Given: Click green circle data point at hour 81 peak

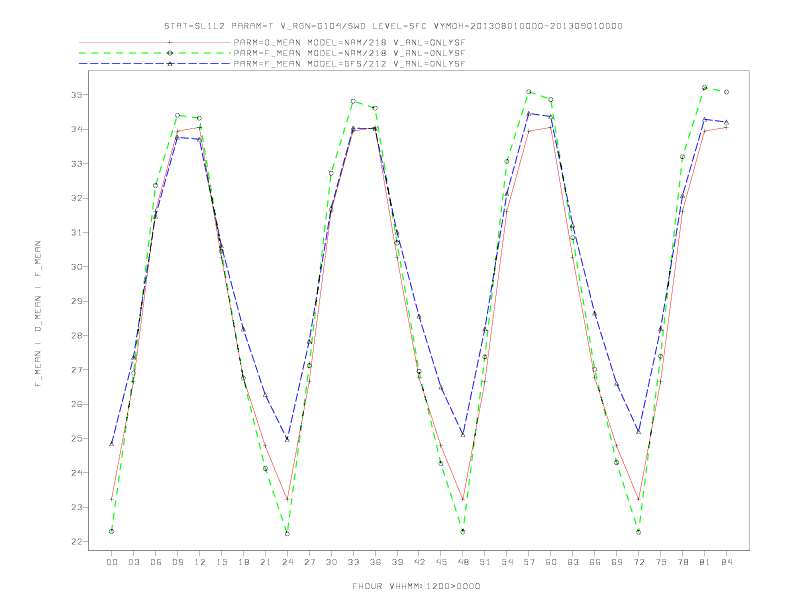Looking at the screenshot, I should click(x=705, y=87).
